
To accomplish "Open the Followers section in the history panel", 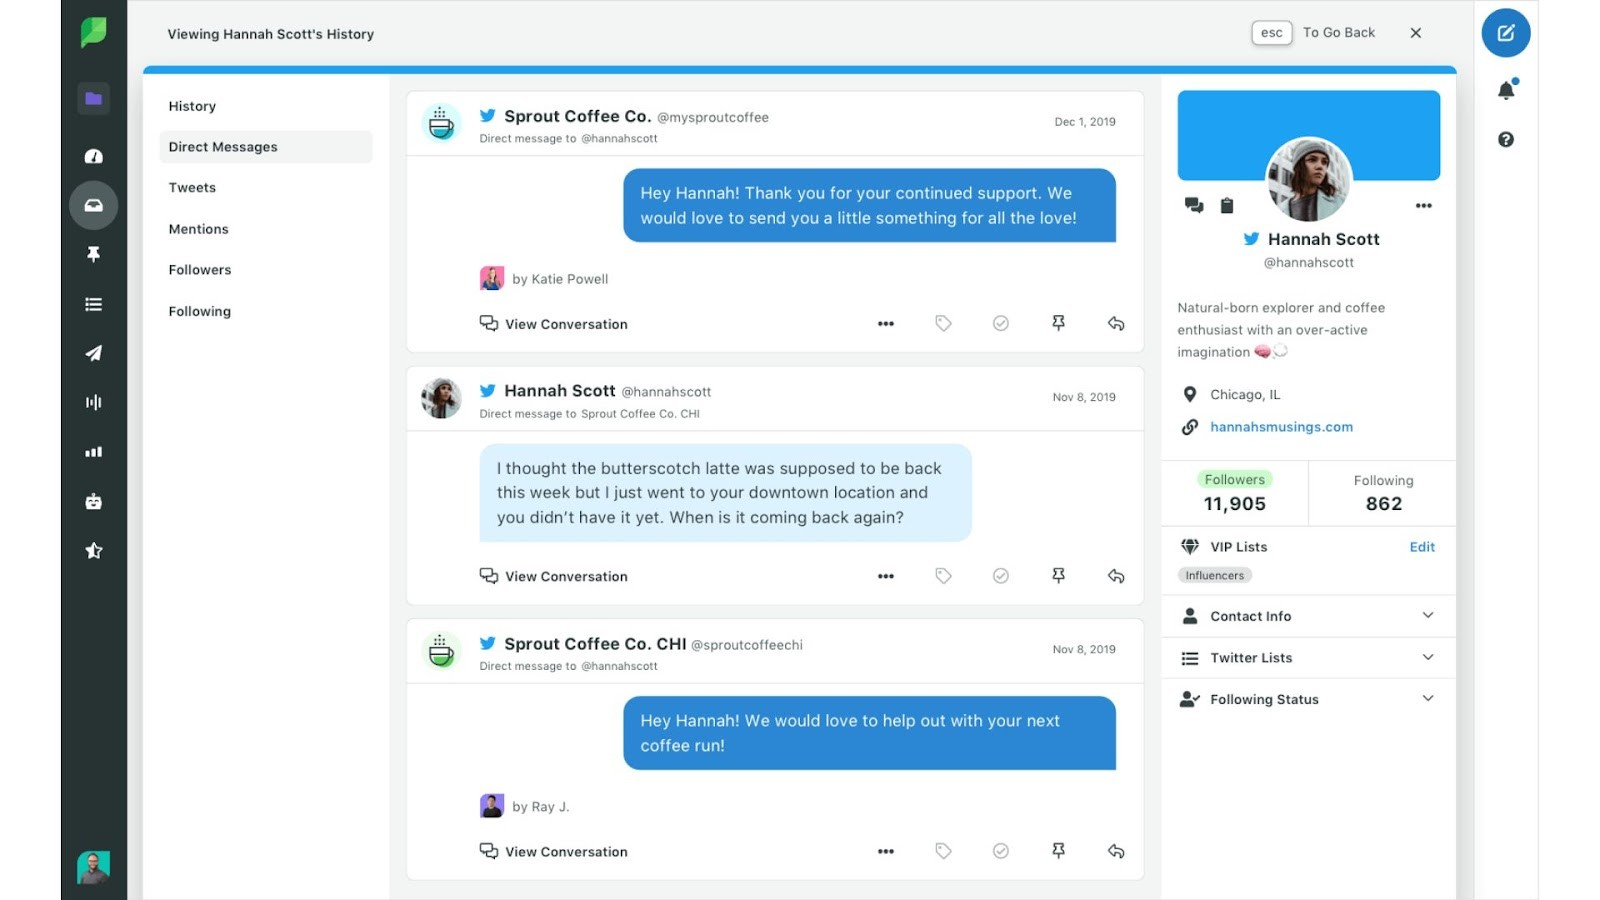I will pos(199,269).
